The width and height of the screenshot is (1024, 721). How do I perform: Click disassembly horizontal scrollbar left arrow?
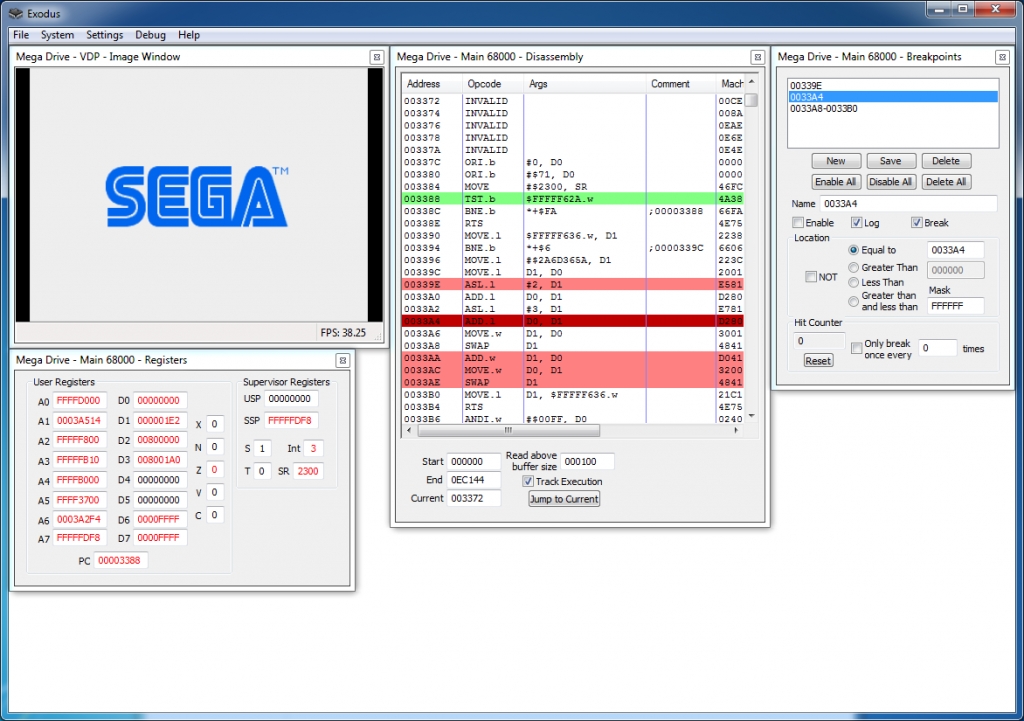[409, 430]
